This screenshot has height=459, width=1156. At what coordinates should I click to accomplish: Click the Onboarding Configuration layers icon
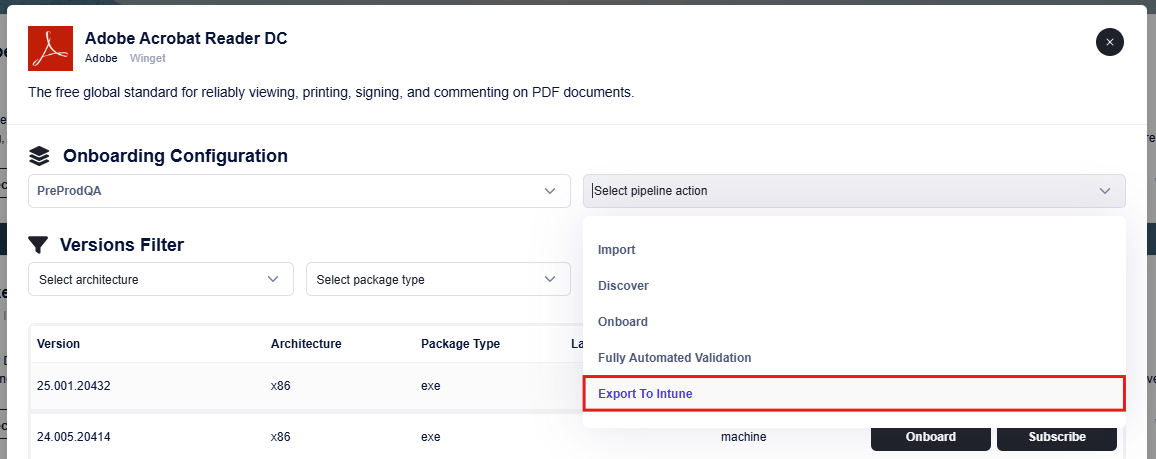click(x=39, y=156)
